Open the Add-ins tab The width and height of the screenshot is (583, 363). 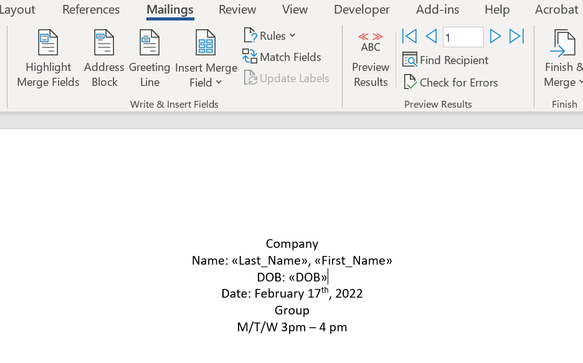tap(437, 9)
